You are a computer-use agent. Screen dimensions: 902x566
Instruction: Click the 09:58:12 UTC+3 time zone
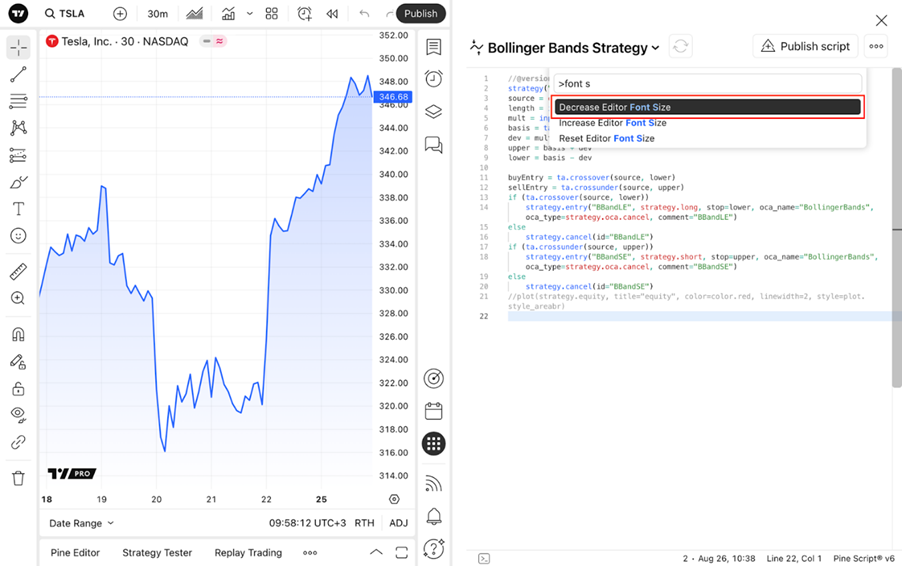[x=308, y=523]
